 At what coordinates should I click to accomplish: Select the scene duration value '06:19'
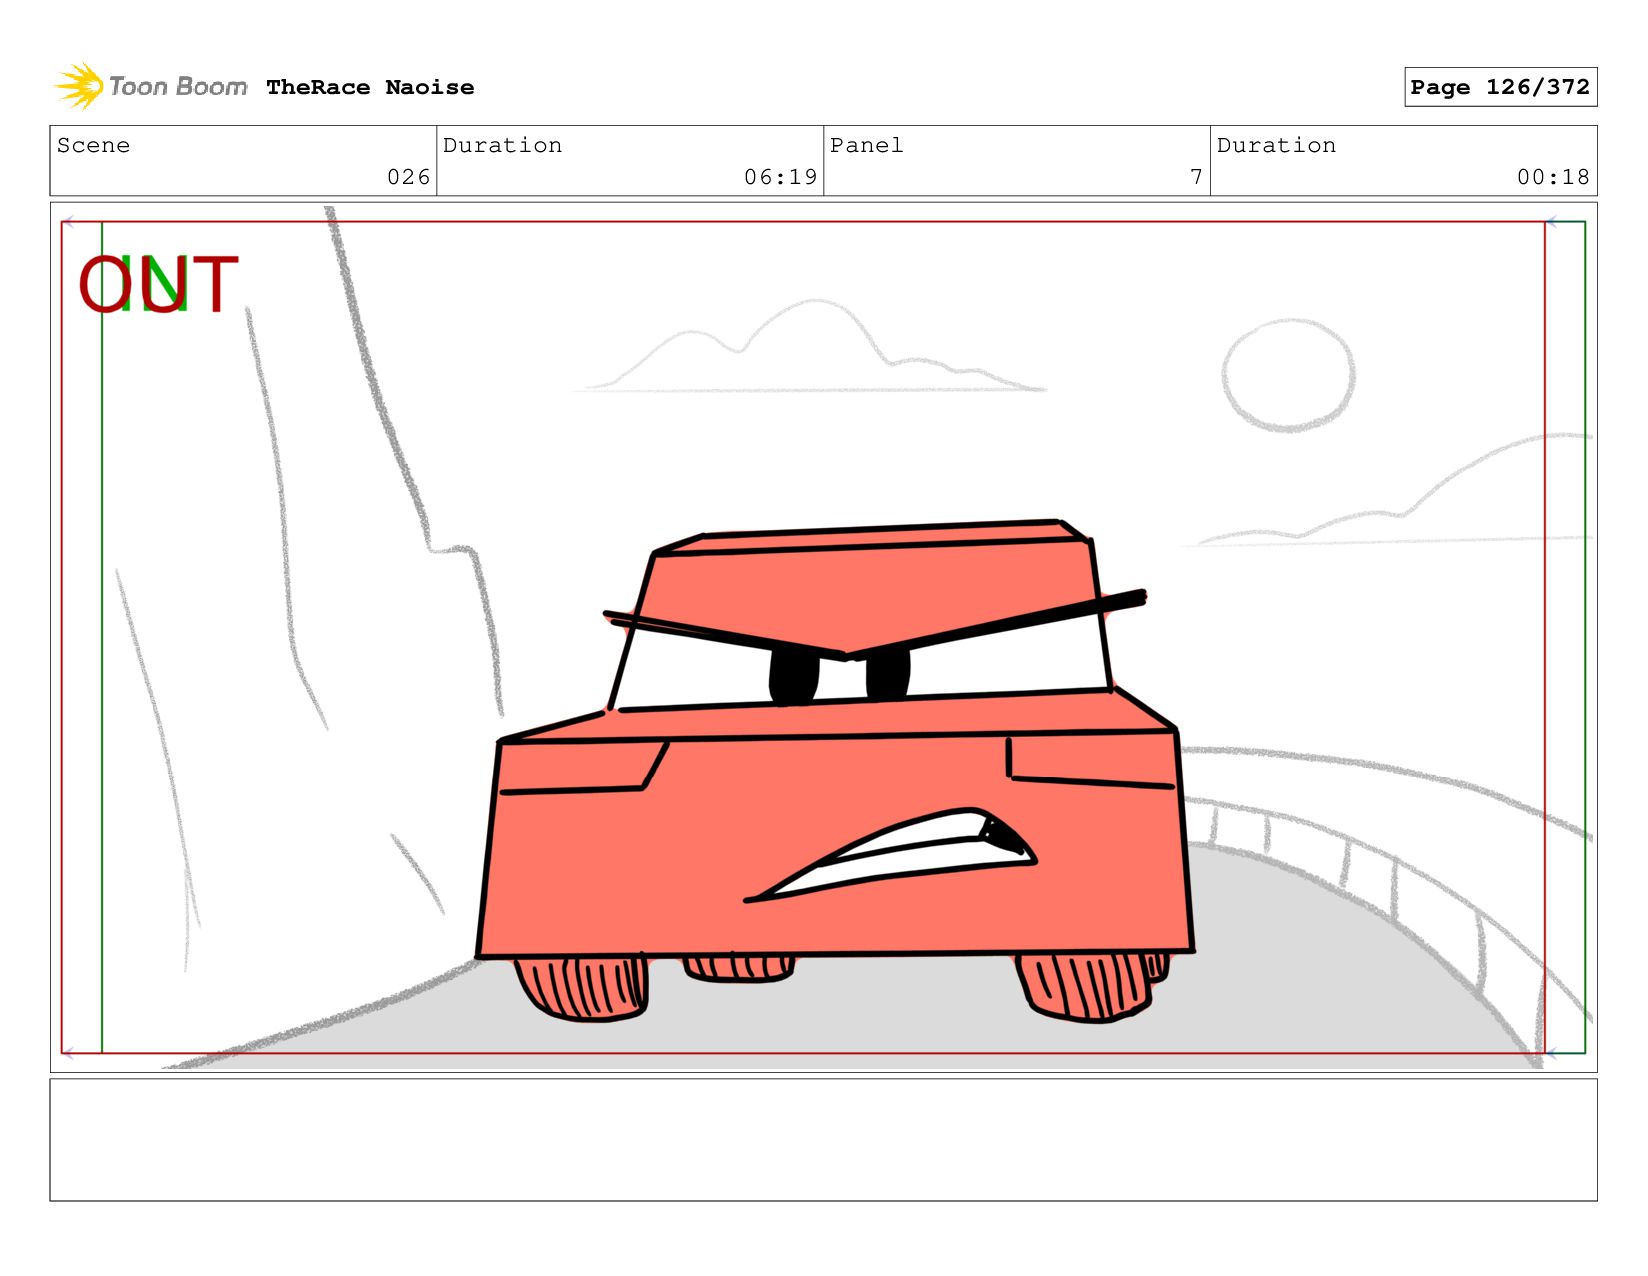pyautogui.click(x=781, y=177)
